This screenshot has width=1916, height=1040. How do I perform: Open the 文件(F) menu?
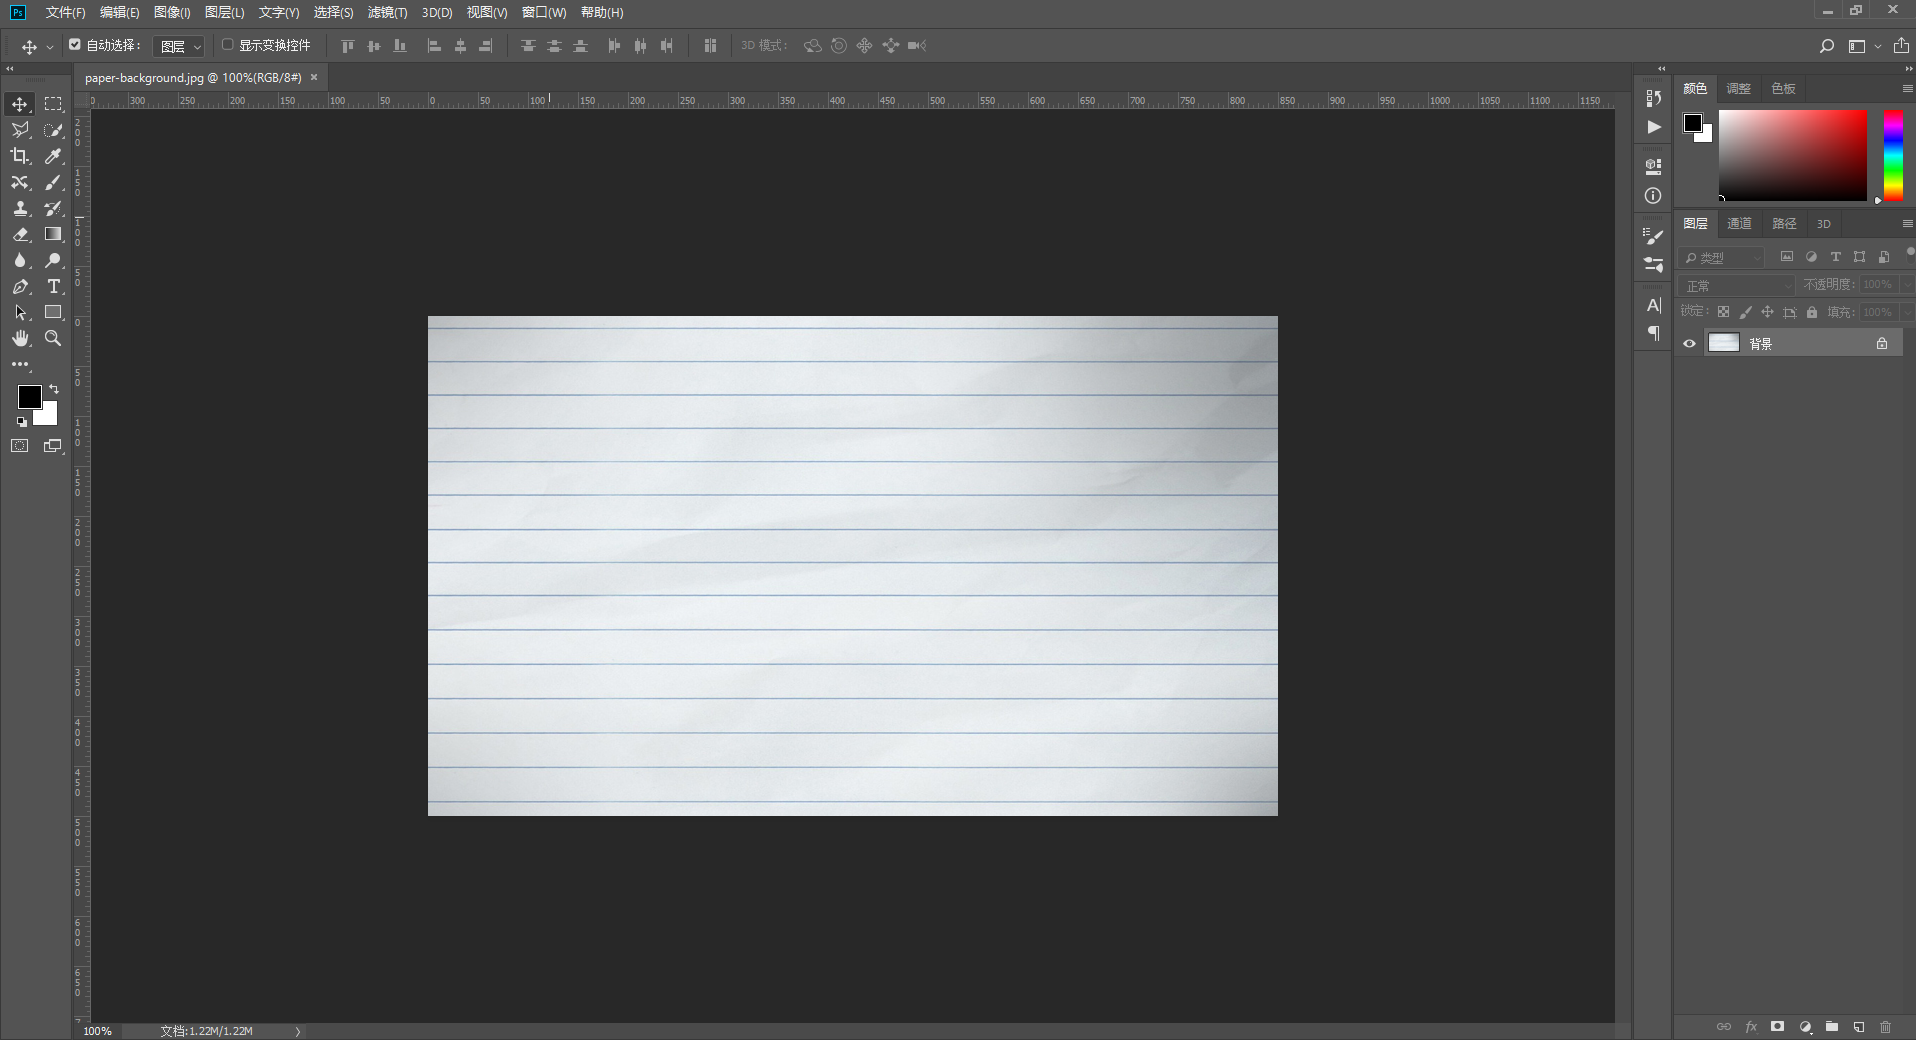pos(65,12)
